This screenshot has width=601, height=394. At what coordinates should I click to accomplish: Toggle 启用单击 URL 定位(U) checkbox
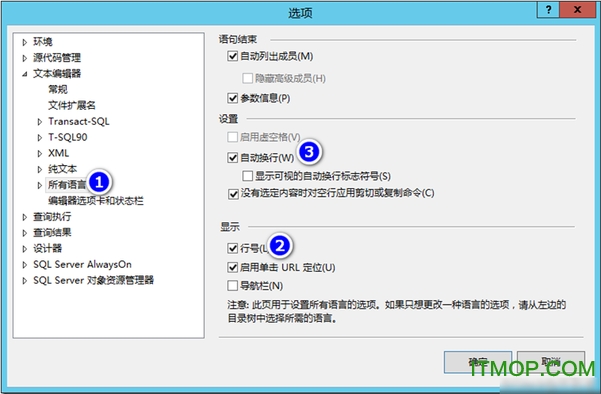233,267
